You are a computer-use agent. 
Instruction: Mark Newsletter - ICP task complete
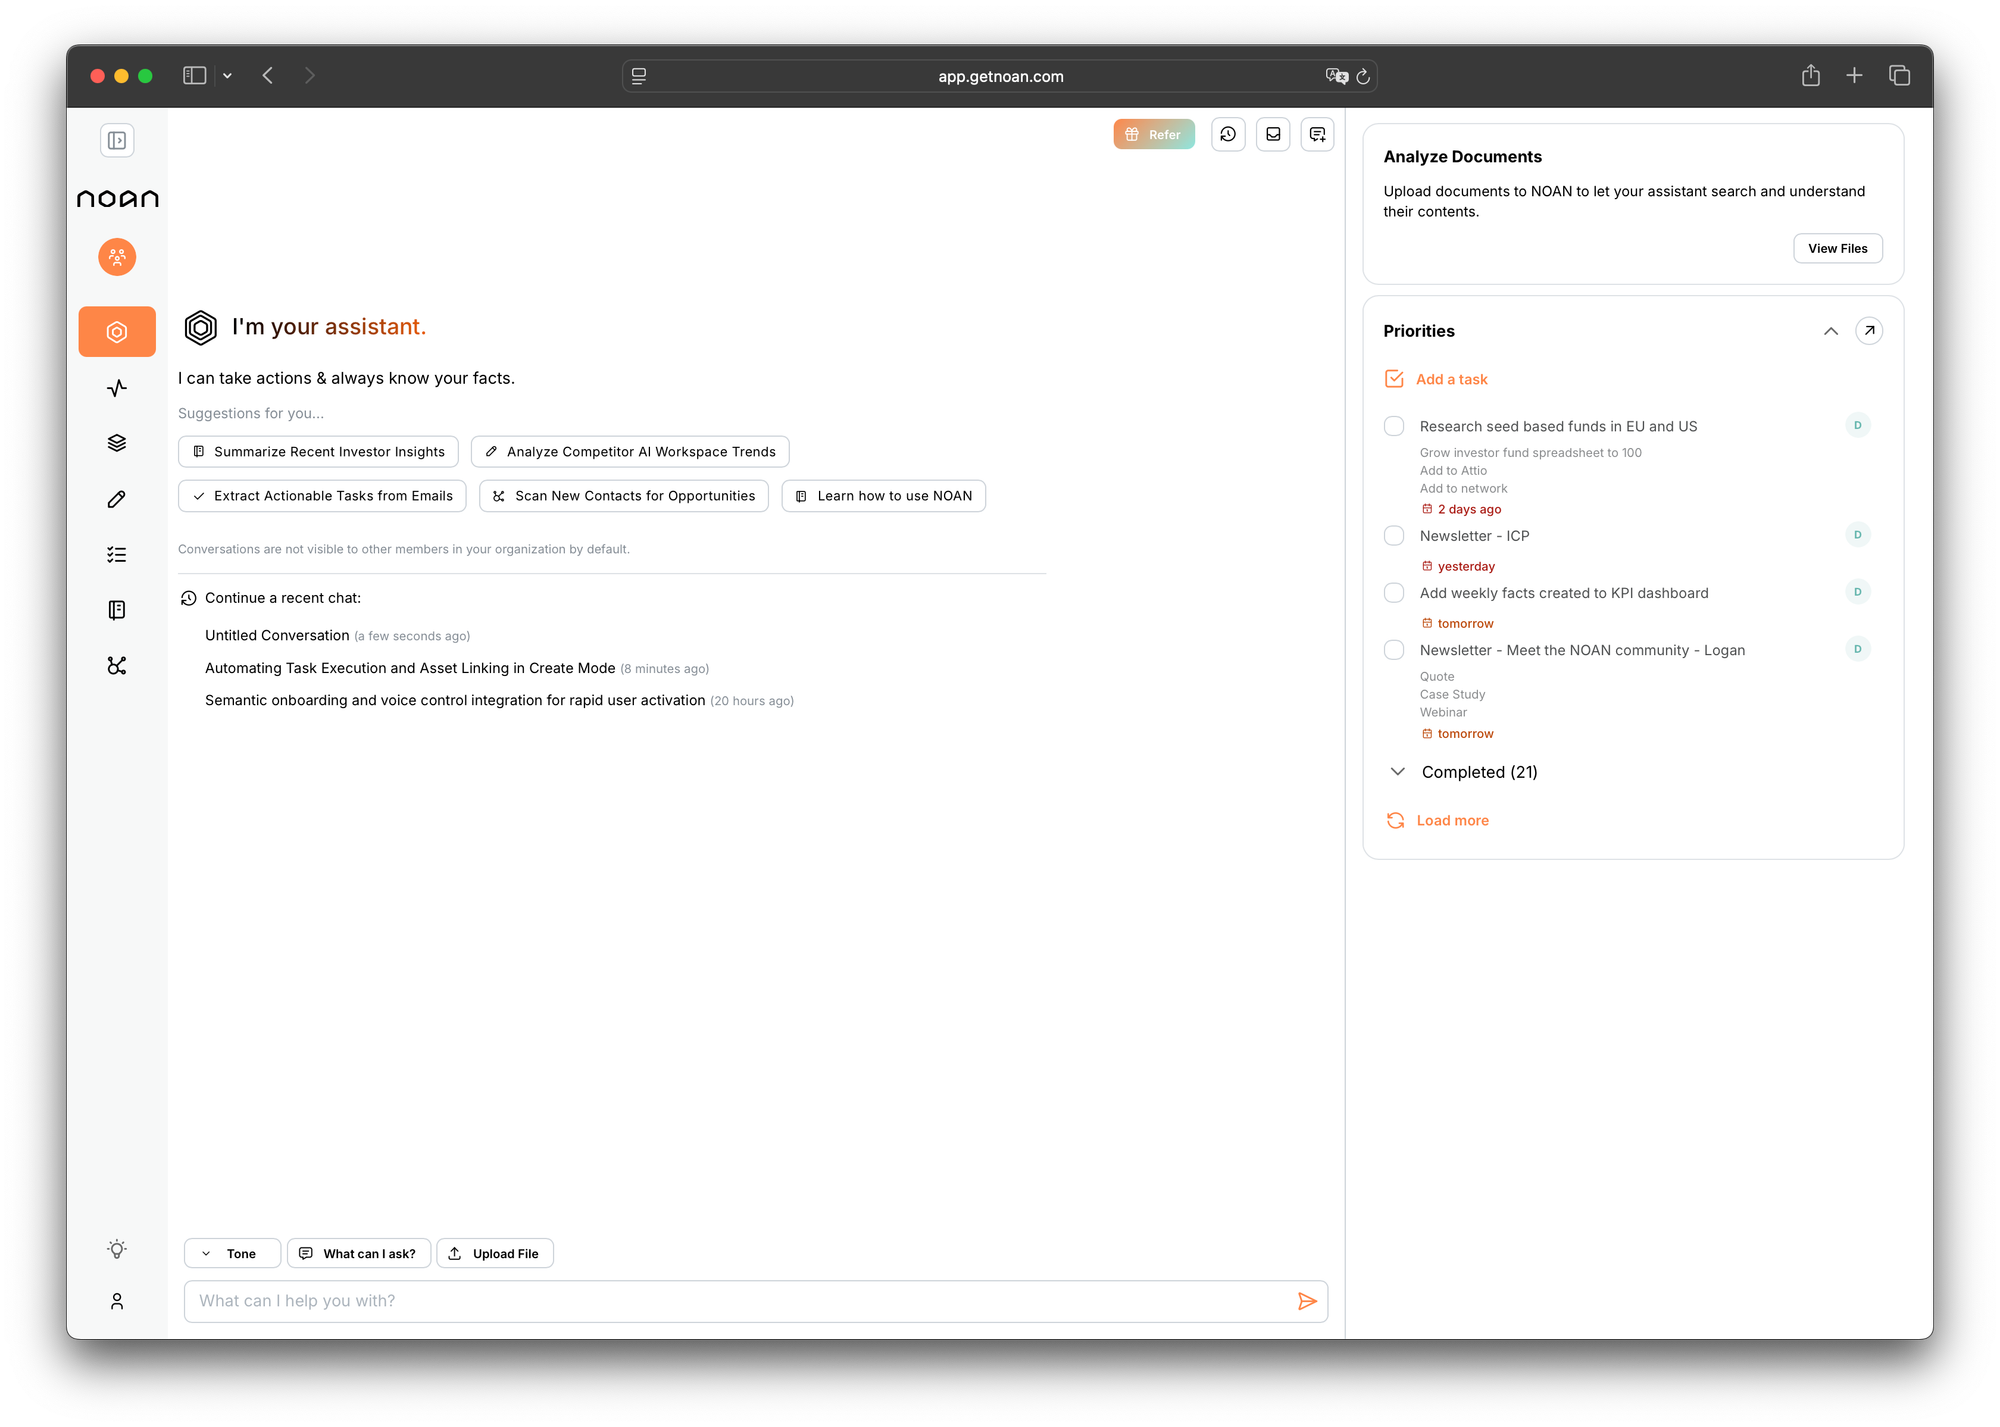click(1393, 536)
